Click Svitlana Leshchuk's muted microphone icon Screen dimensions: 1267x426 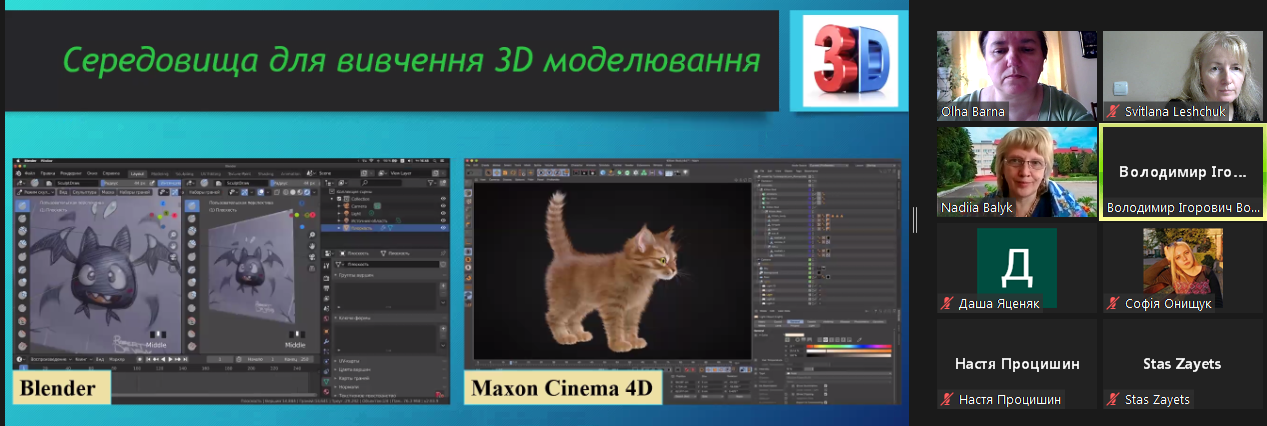tap(1112, 112)
